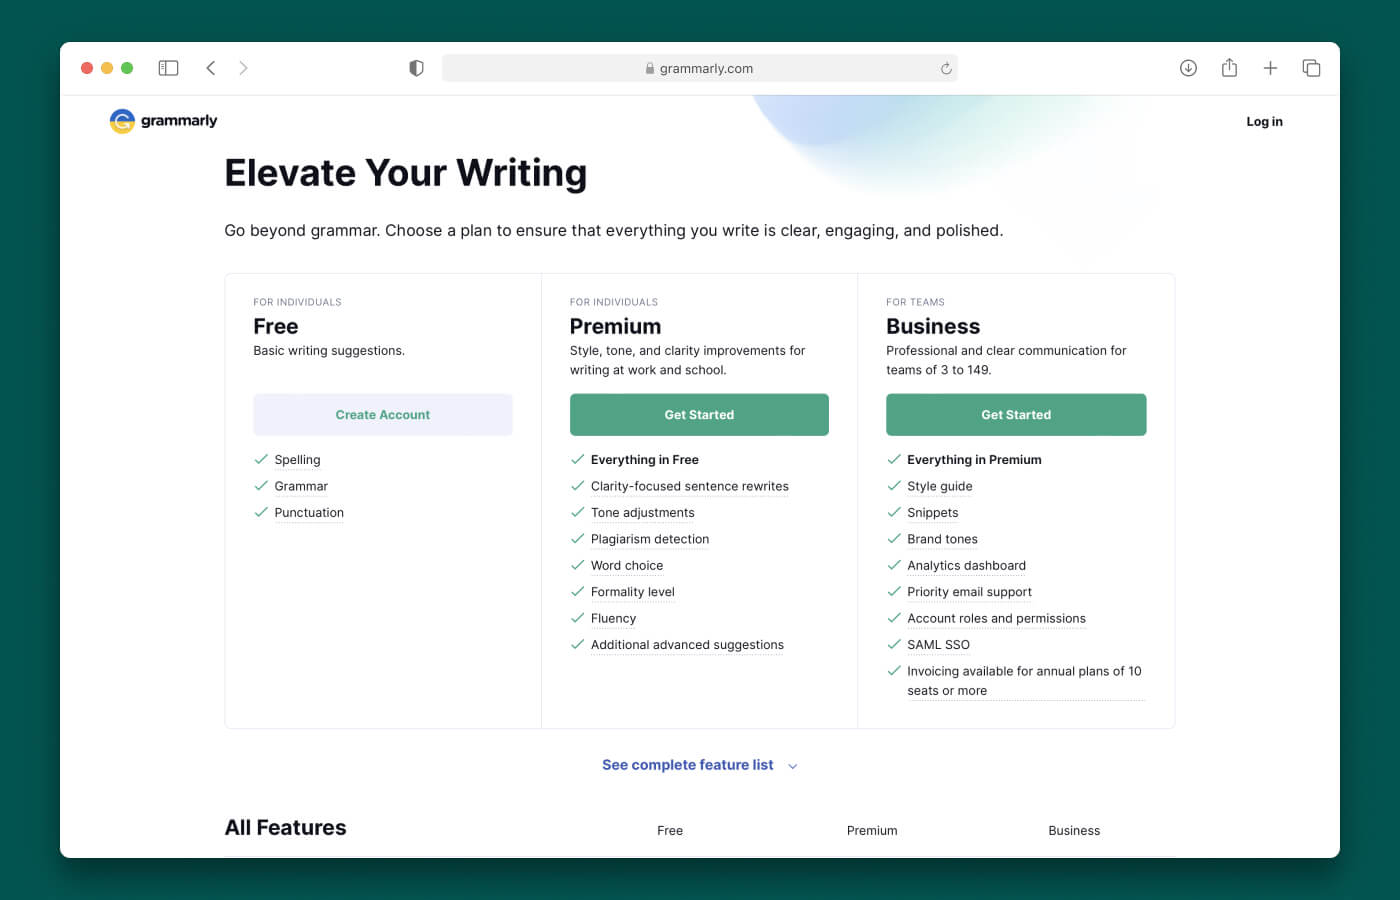The height and width of the screenshot is (900, 1400).
Task: Click the chevron next to feature list link
Action: pos(792,765)
